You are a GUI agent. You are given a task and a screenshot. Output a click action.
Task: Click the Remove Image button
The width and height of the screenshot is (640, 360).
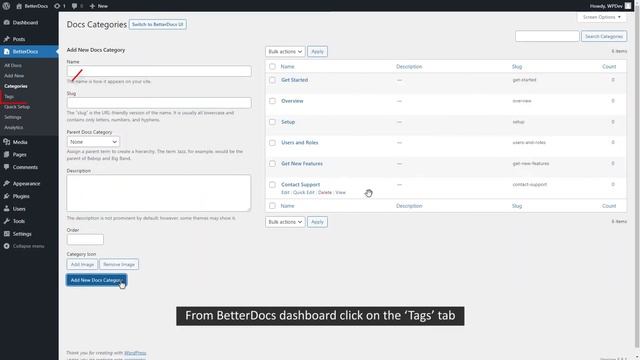coord(119,264)
